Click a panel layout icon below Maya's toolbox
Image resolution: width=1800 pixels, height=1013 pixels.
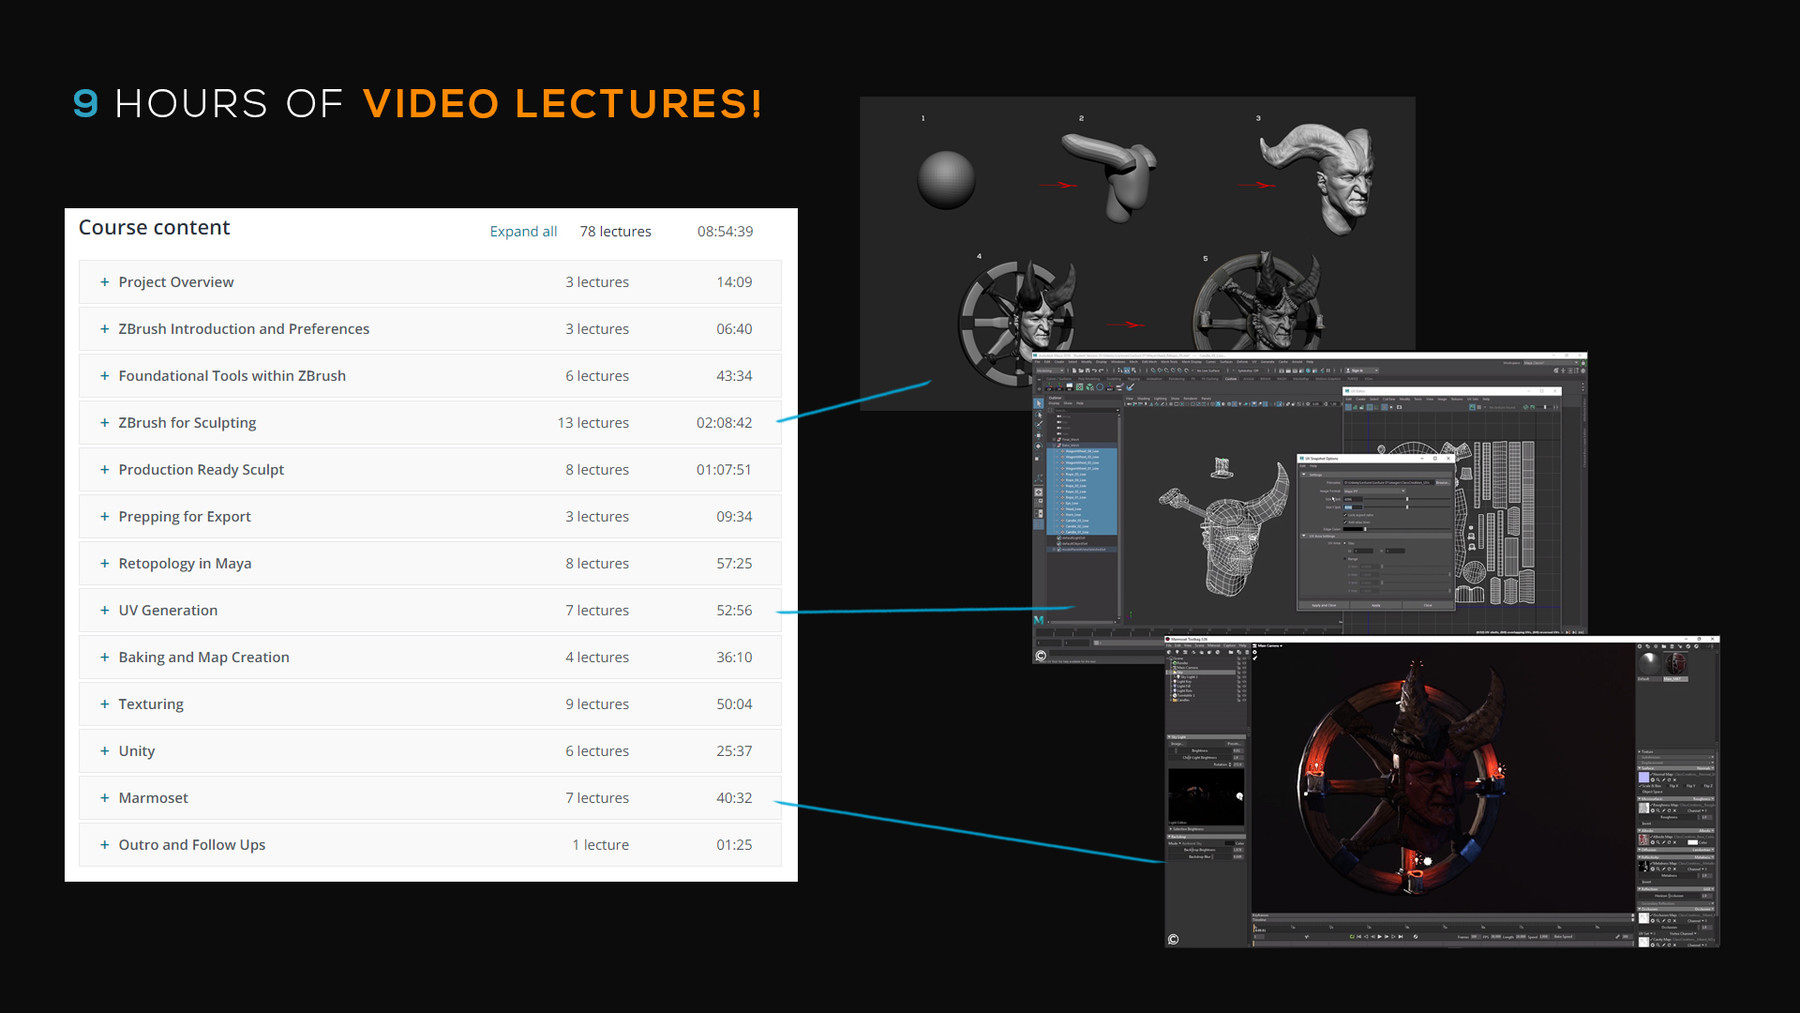click(1038, 492)
